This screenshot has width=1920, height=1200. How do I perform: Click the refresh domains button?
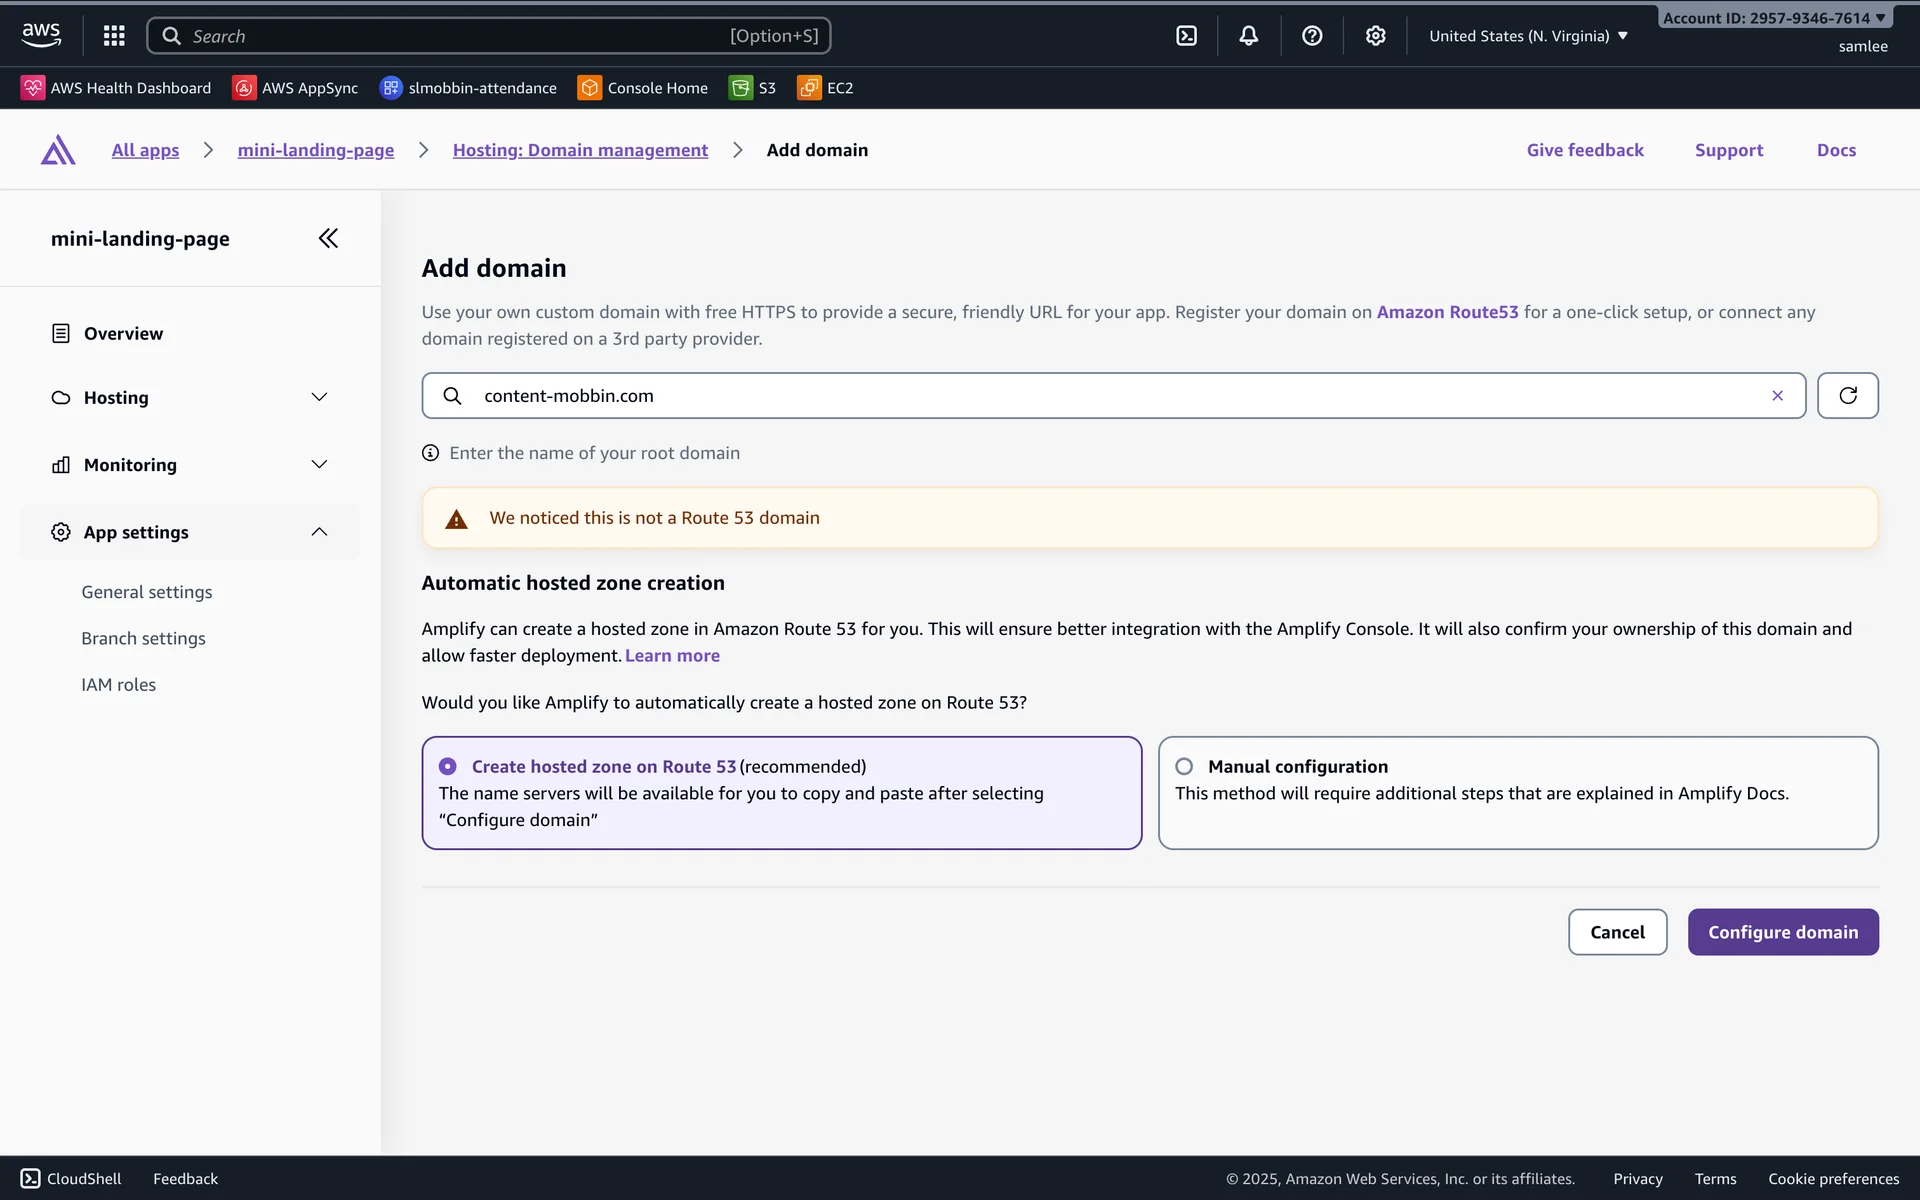(x=1847, y=396)
